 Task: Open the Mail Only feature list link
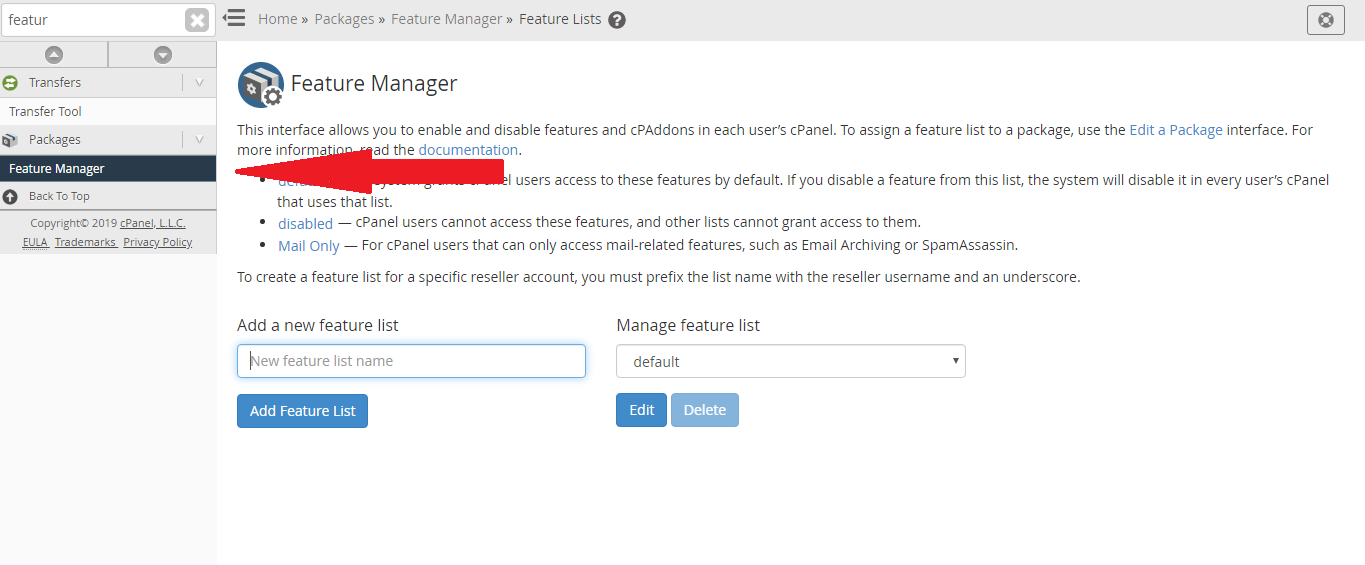(x=309, y=246)
